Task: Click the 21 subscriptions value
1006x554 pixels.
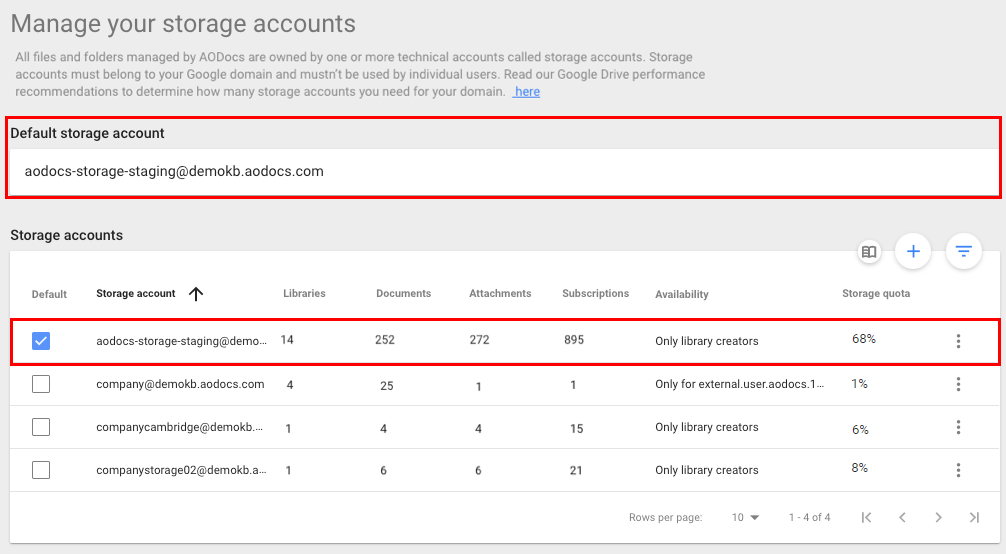Action: coord(575,471)
